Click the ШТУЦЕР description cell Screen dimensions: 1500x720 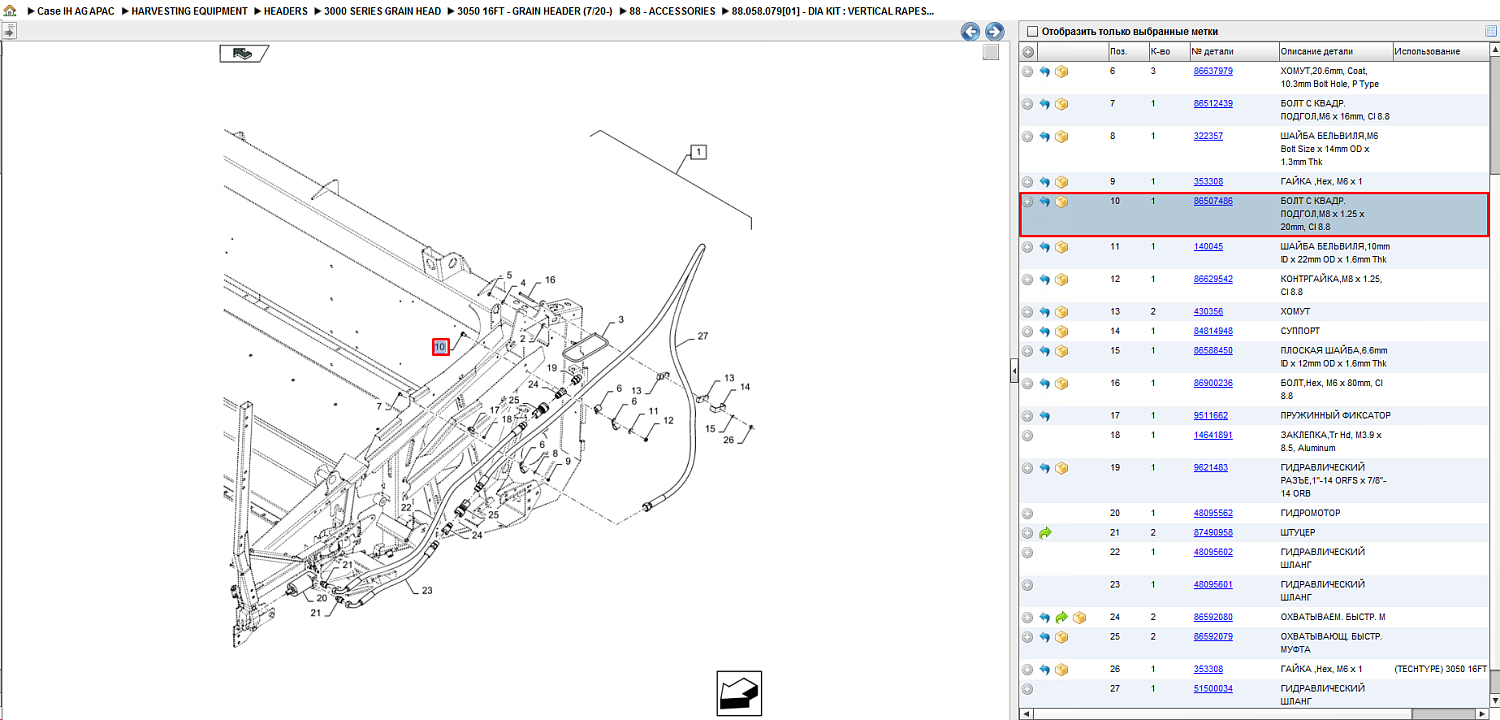pyautogui.click(x=1299, y=533)
